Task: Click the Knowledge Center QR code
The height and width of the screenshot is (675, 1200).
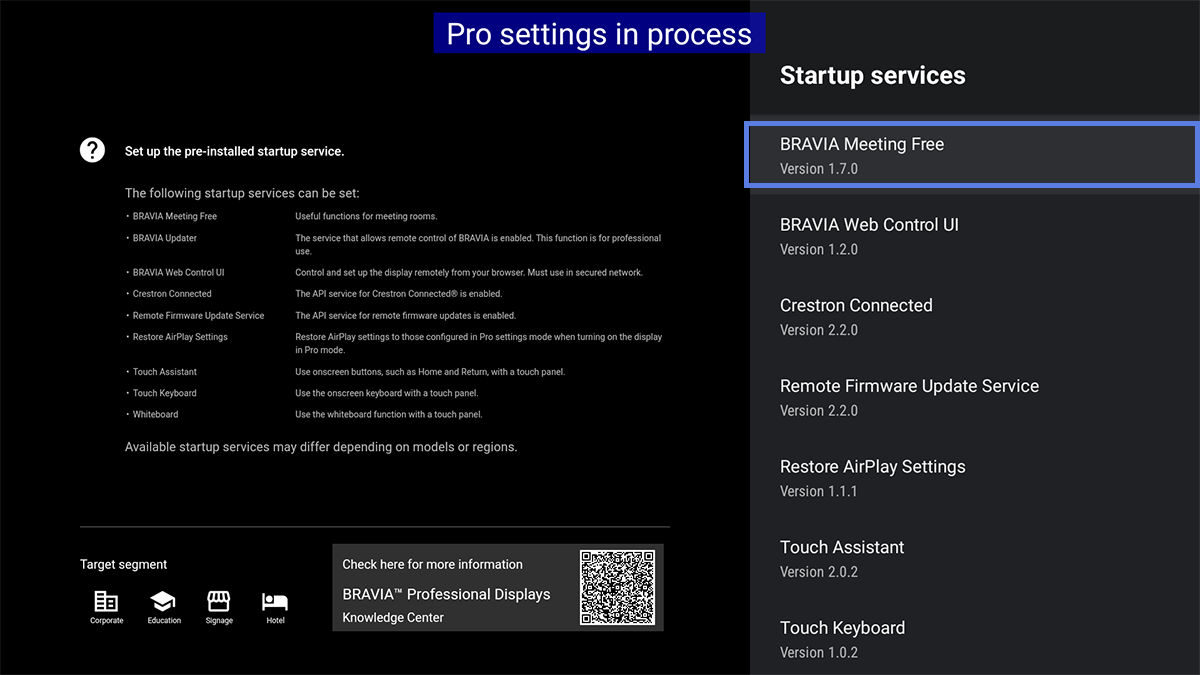Action: tap(617, 587)
